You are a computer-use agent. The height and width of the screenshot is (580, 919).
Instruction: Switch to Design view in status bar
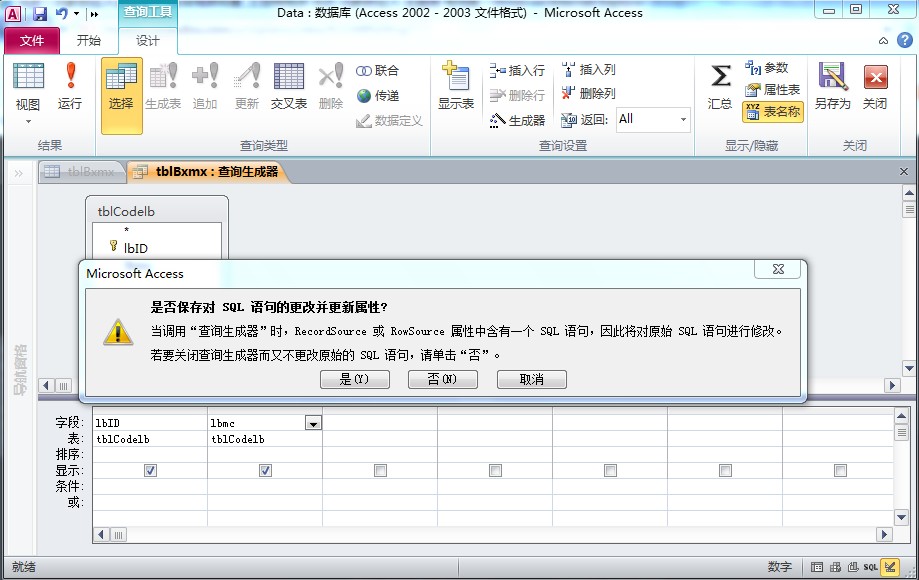tap(890, 567)
